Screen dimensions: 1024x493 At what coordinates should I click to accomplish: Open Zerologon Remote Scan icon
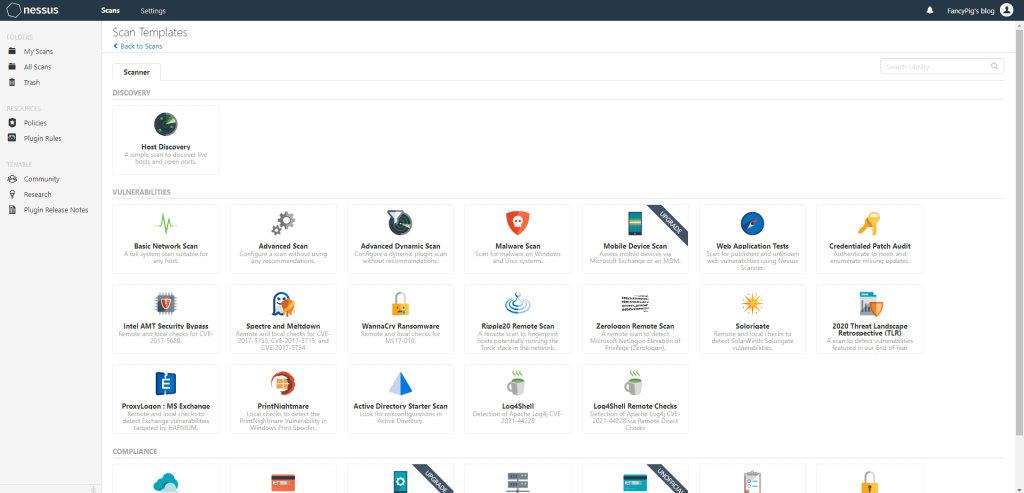coord(635,302)
